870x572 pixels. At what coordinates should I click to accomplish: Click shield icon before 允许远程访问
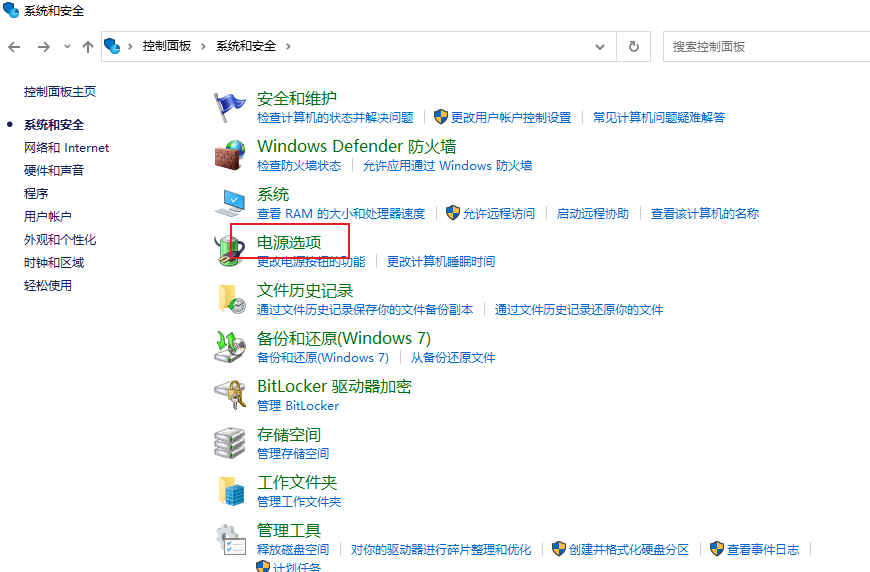pyautogui.click(x=453, y=213)
